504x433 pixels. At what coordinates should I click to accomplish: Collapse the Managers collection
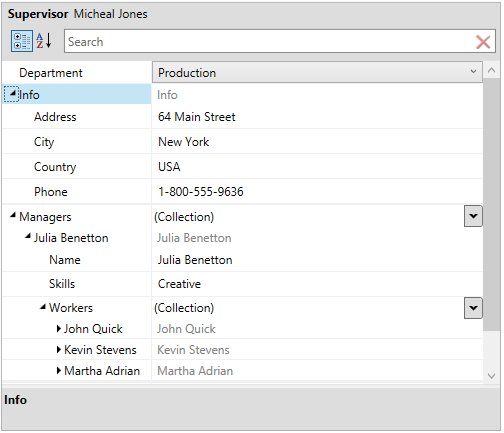13,215
